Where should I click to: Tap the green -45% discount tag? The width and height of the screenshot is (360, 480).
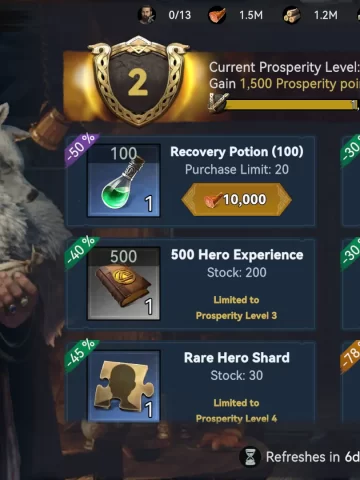click(x=82, y=355)
